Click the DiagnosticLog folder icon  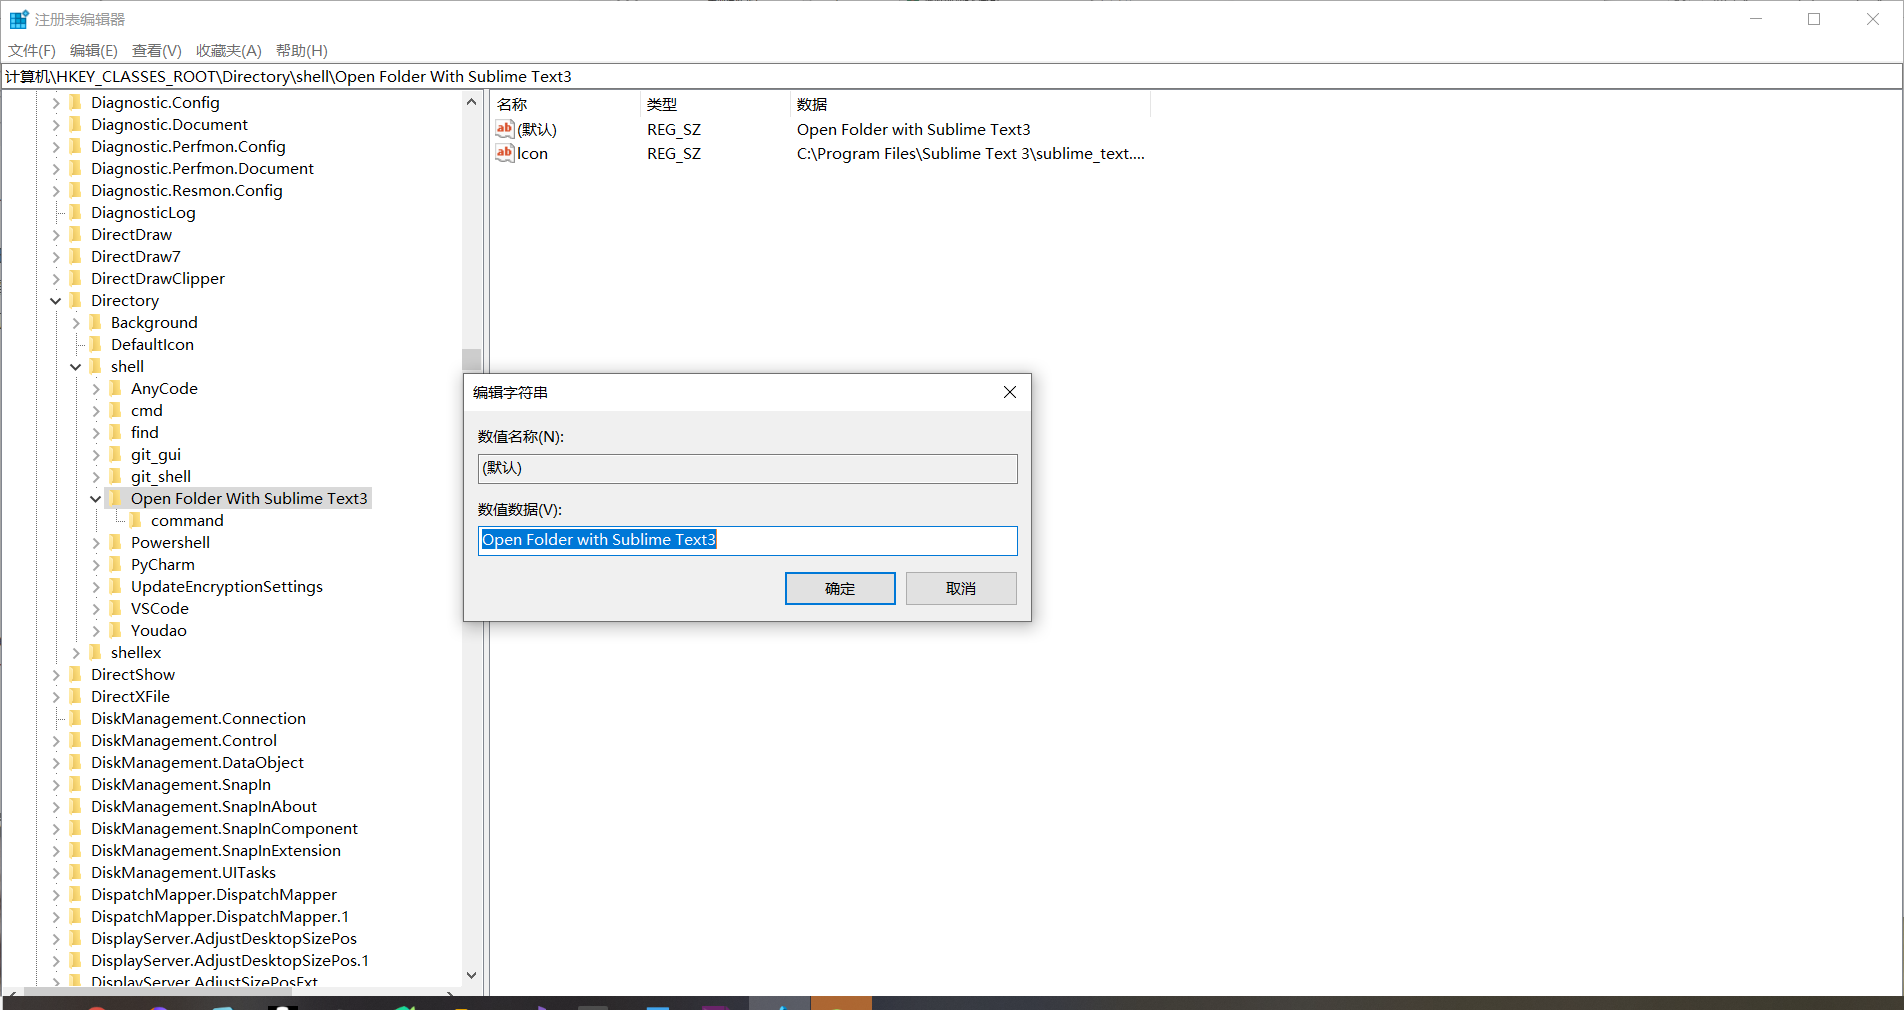75,212
